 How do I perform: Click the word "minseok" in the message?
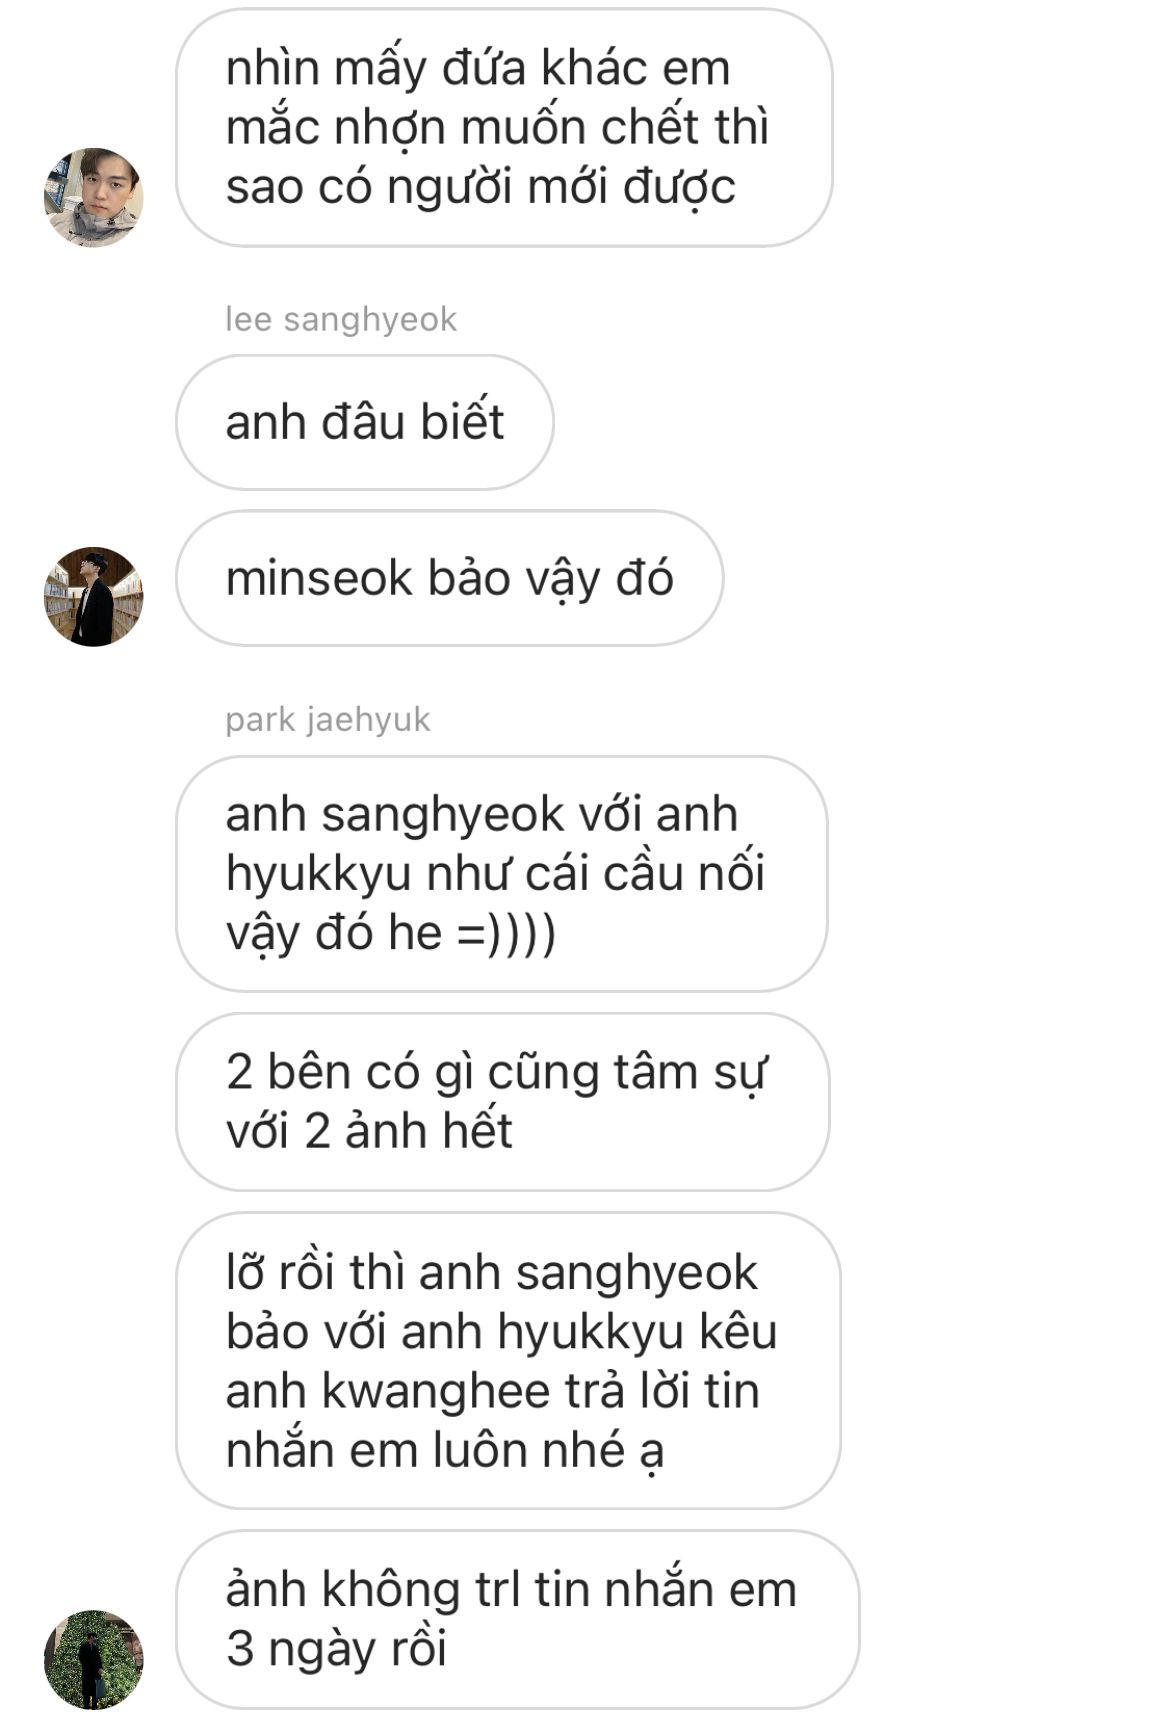[319, 578]
